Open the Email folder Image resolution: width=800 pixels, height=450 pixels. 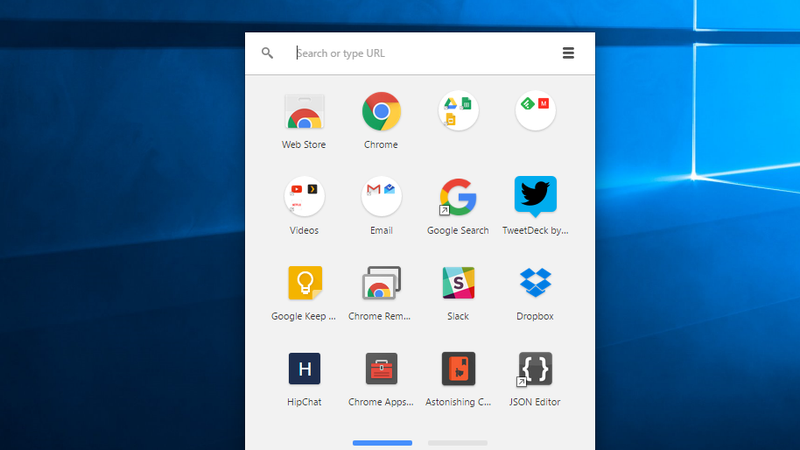click(x=381, y=196)
